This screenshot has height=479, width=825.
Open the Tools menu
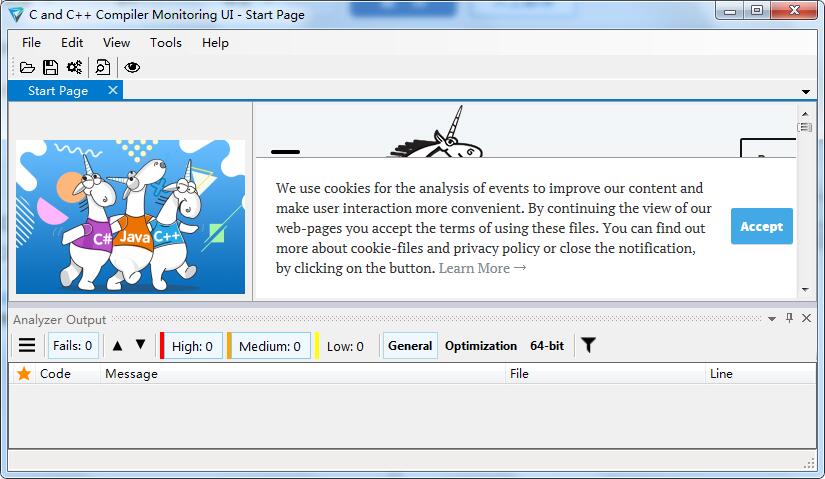tap(166, 43)
